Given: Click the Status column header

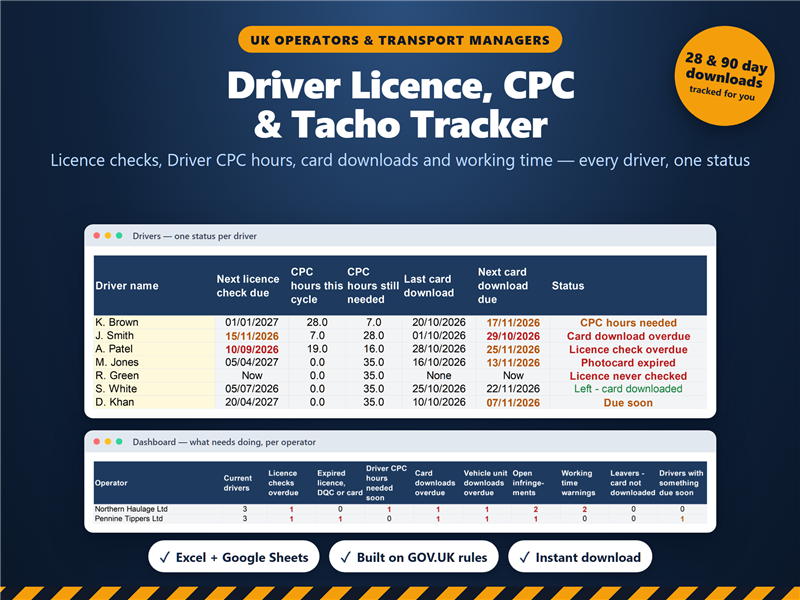Looking at the screenshot, I should 568,286.
